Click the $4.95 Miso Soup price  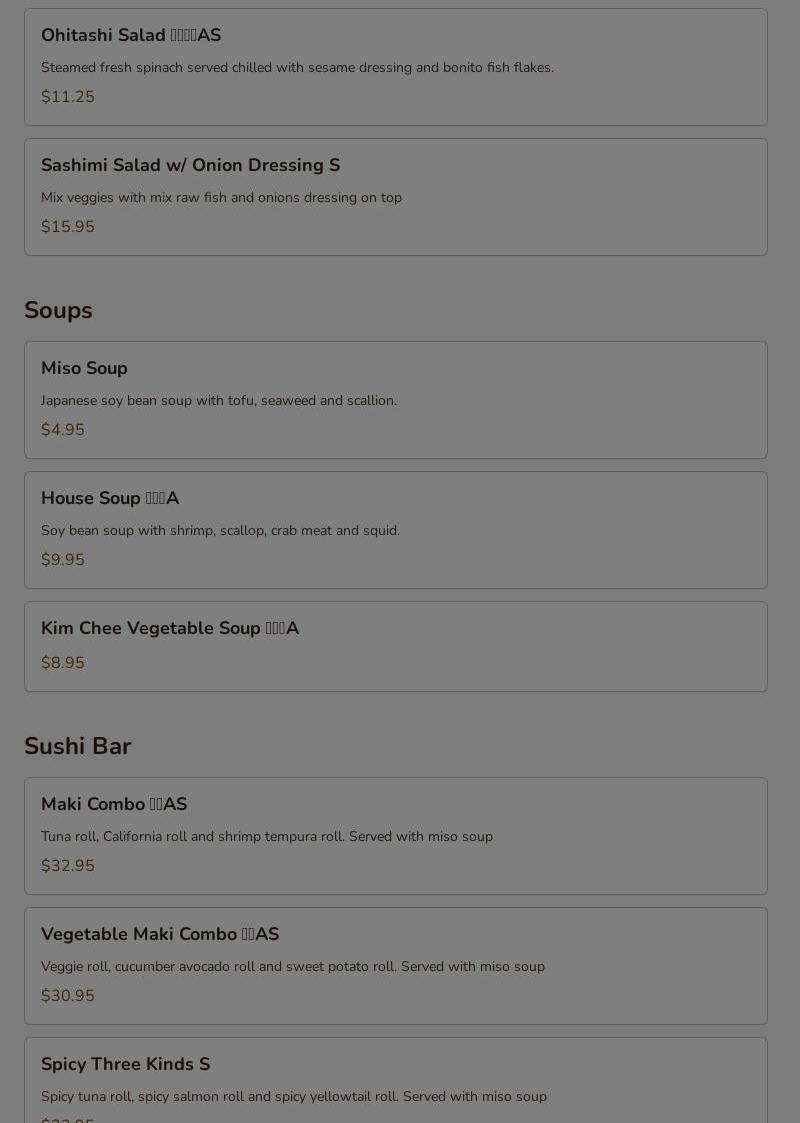[x=63, y=430]
